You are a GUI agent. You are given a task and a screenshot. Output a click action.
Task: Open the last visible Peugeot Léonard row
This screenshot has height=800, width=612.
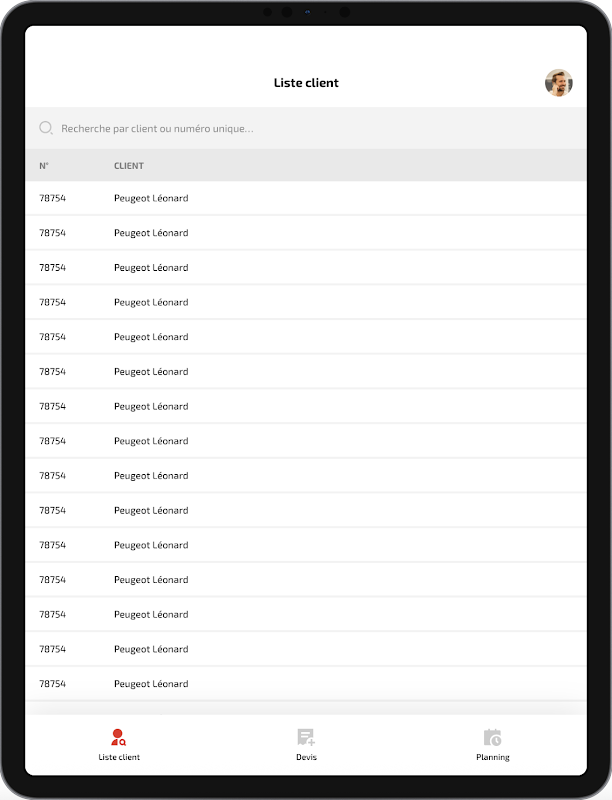(306, 684)
